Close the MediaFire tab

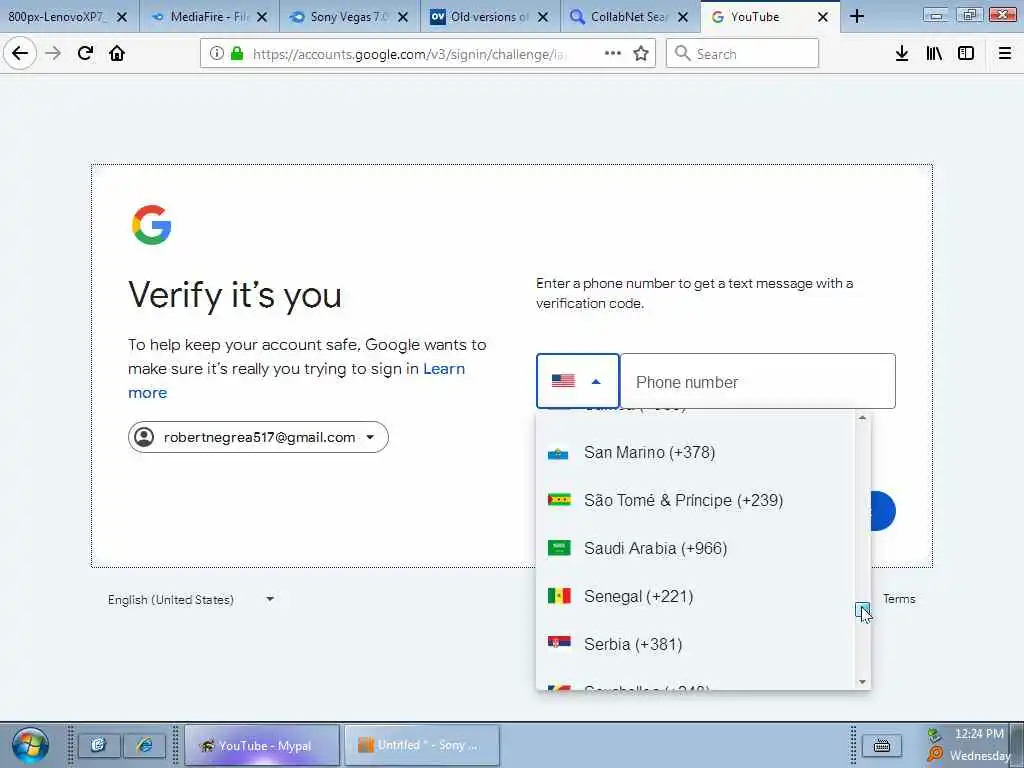262,17
